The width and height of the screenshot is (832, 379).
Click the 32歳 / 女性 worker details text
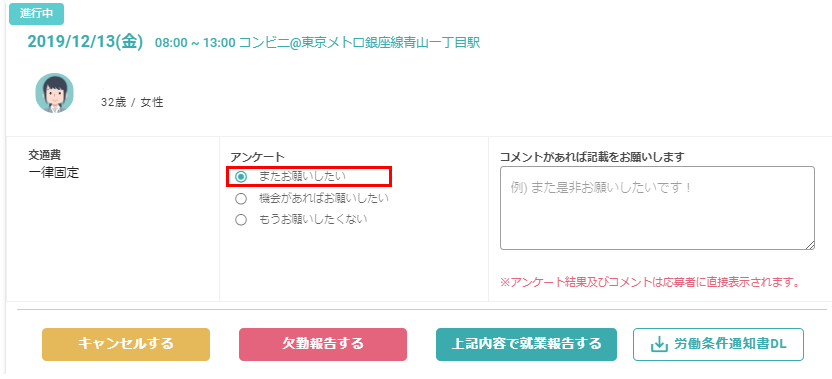click(x=132, y=102)
